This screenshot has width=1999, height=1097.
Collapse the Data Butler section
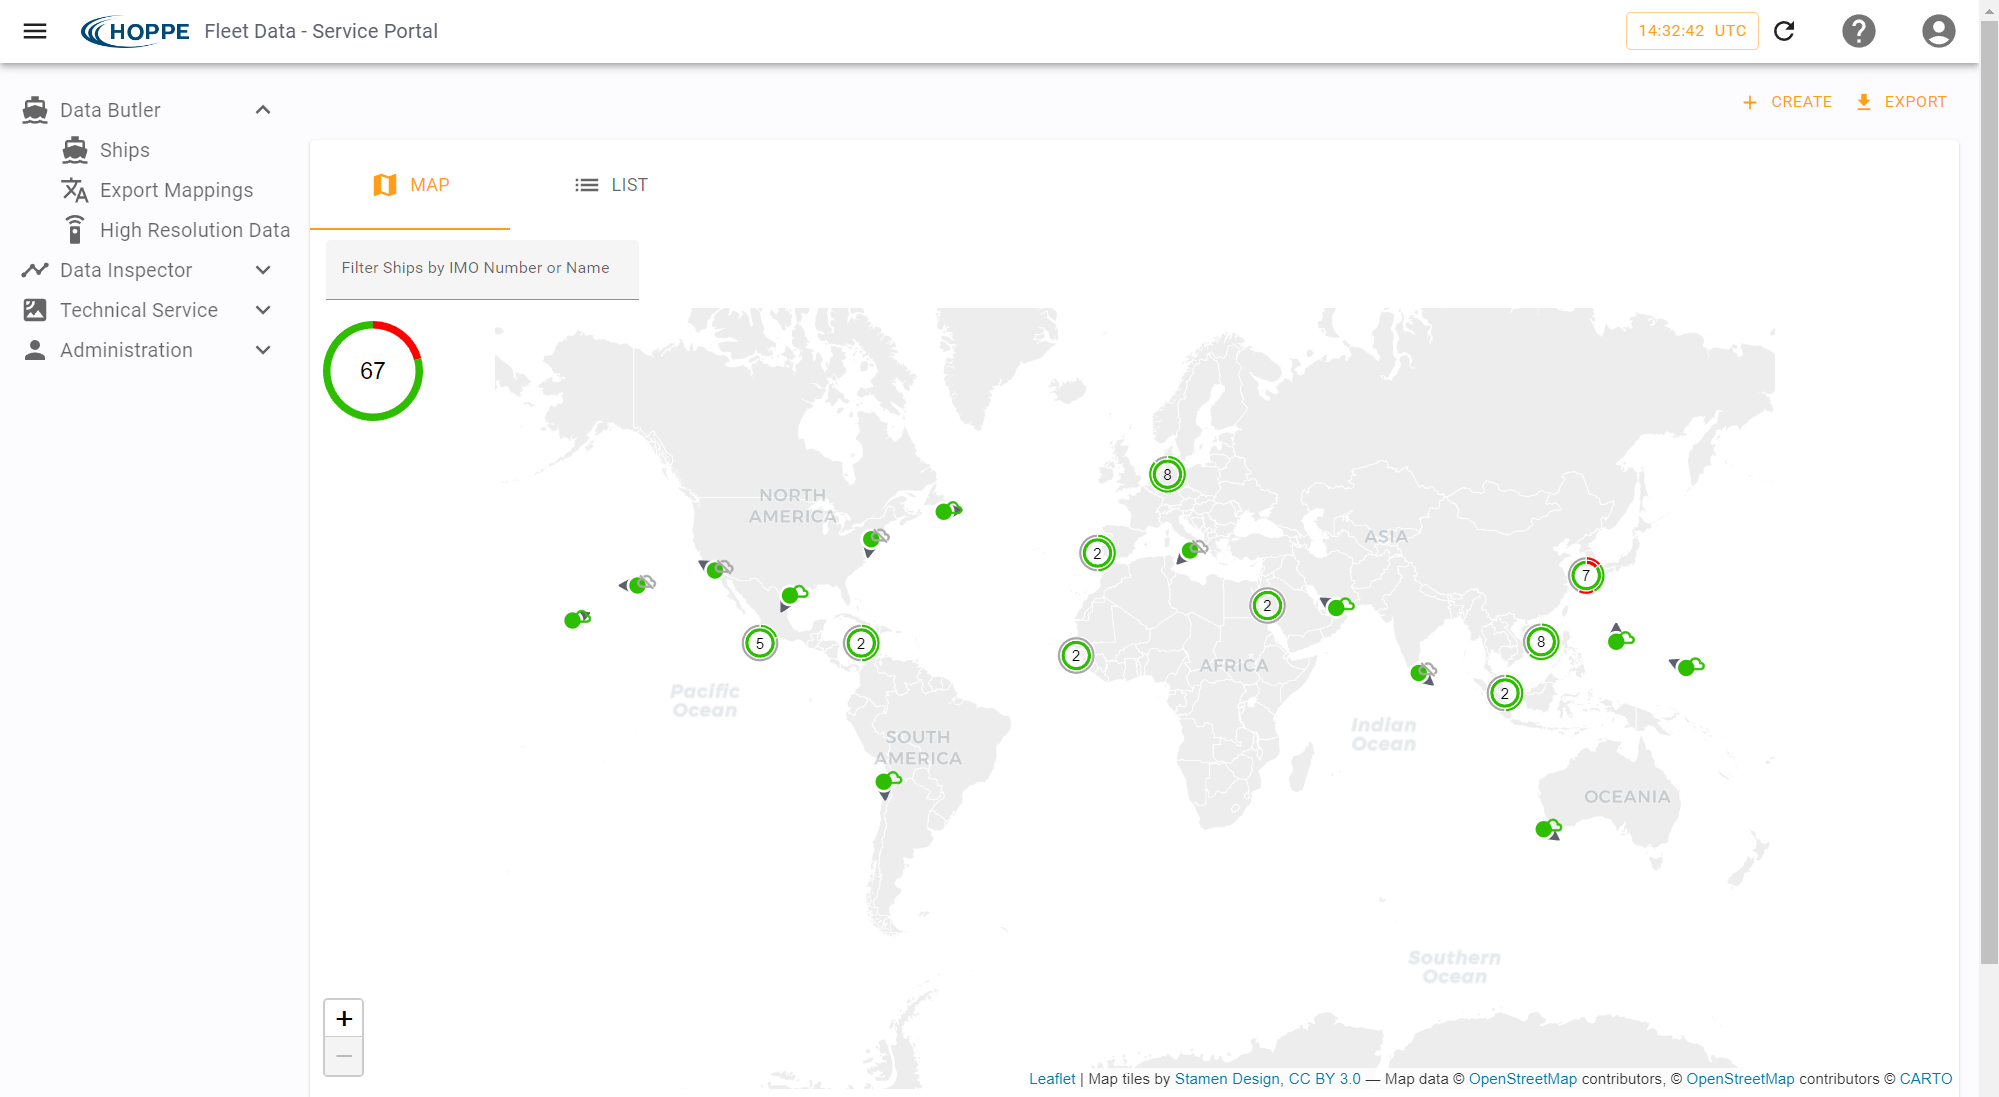[x=263, y=110]
